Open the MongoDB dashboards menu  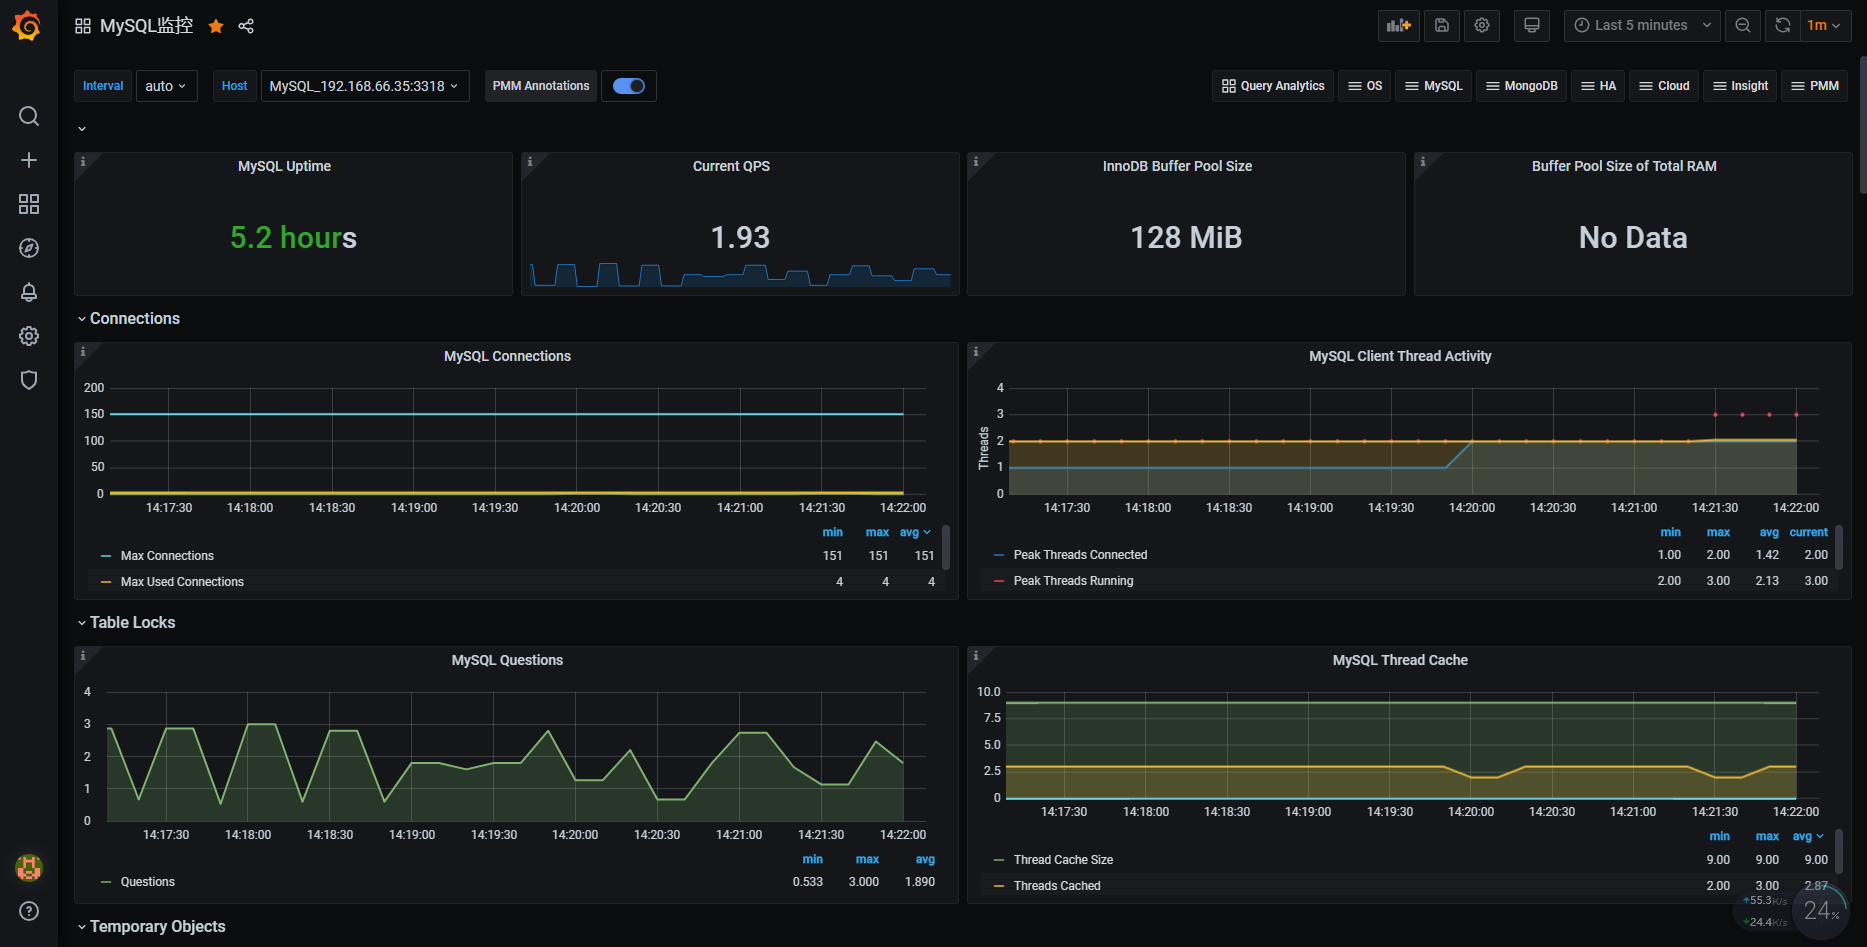click(1522, 86)
